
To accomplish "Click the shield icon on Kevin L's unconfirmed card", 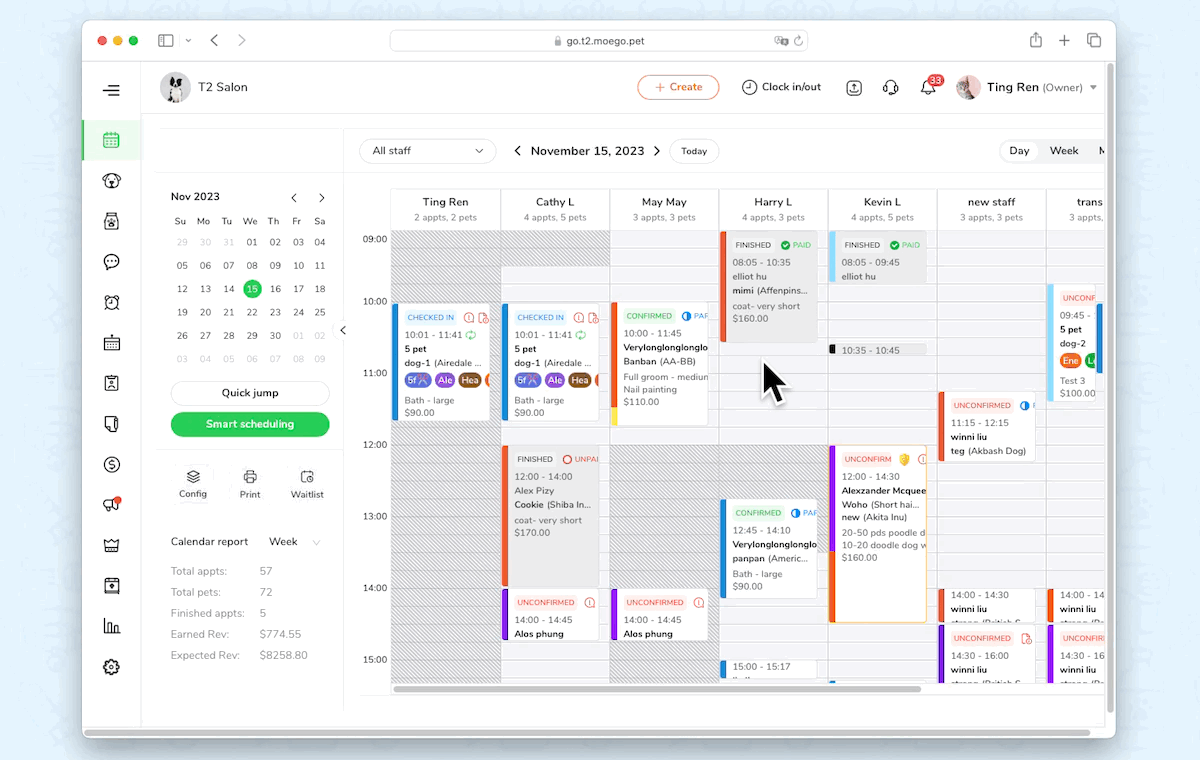I will point(904,459).
